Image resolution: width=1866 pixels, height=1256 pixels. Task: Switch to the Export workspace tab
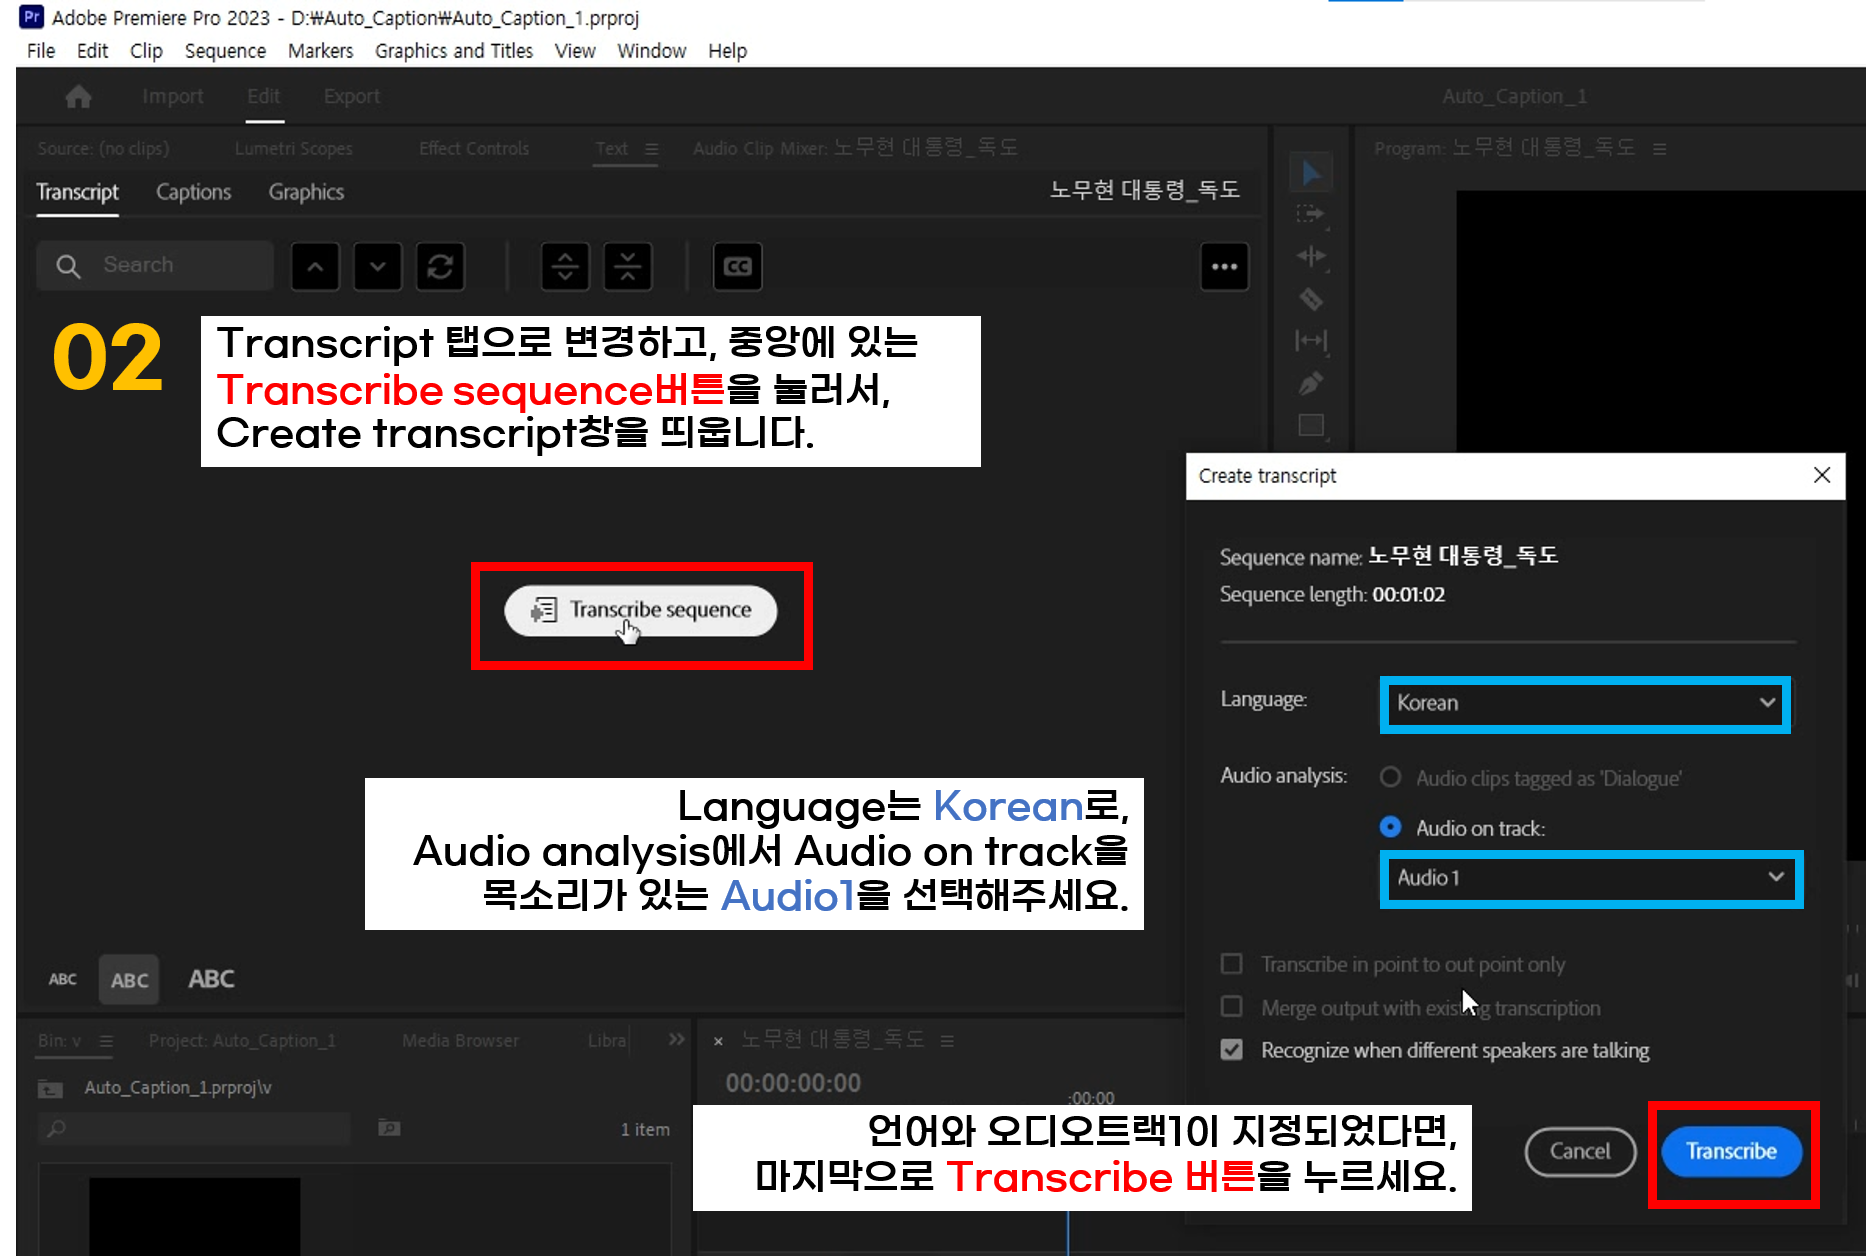(352, 96)
